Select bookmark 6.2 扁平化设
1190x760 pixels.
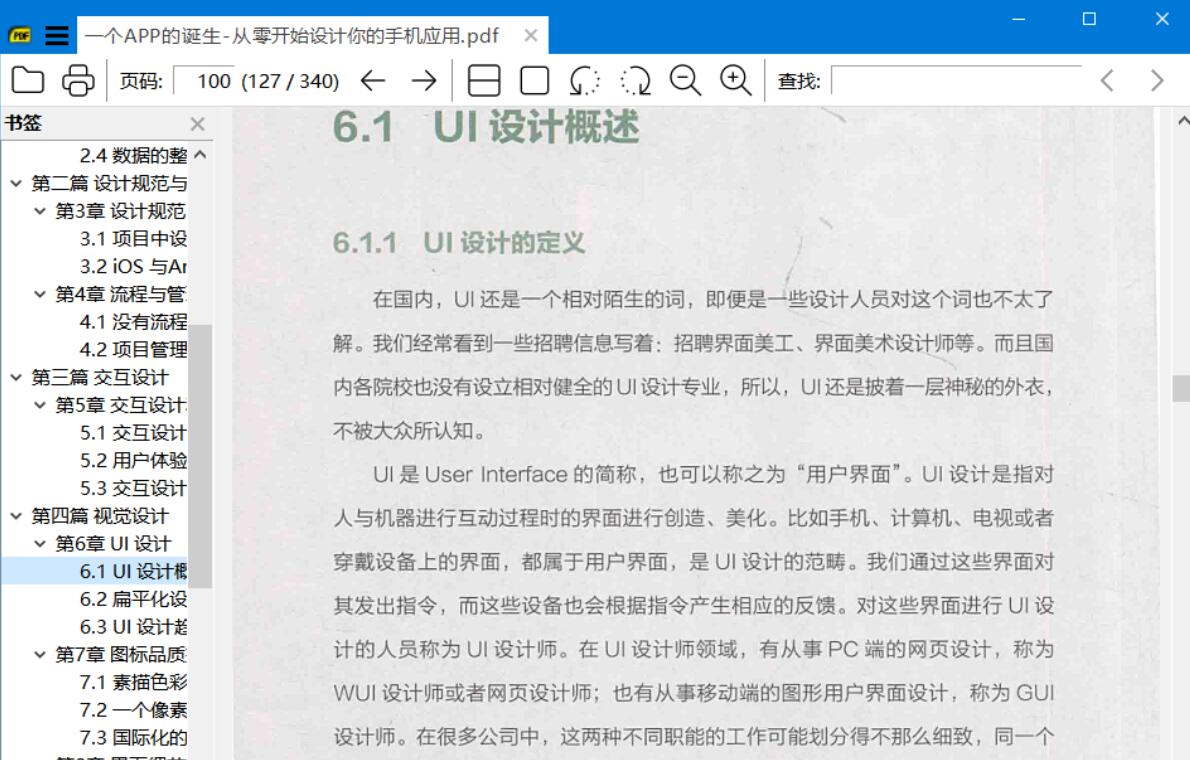(x=134, y=599)
